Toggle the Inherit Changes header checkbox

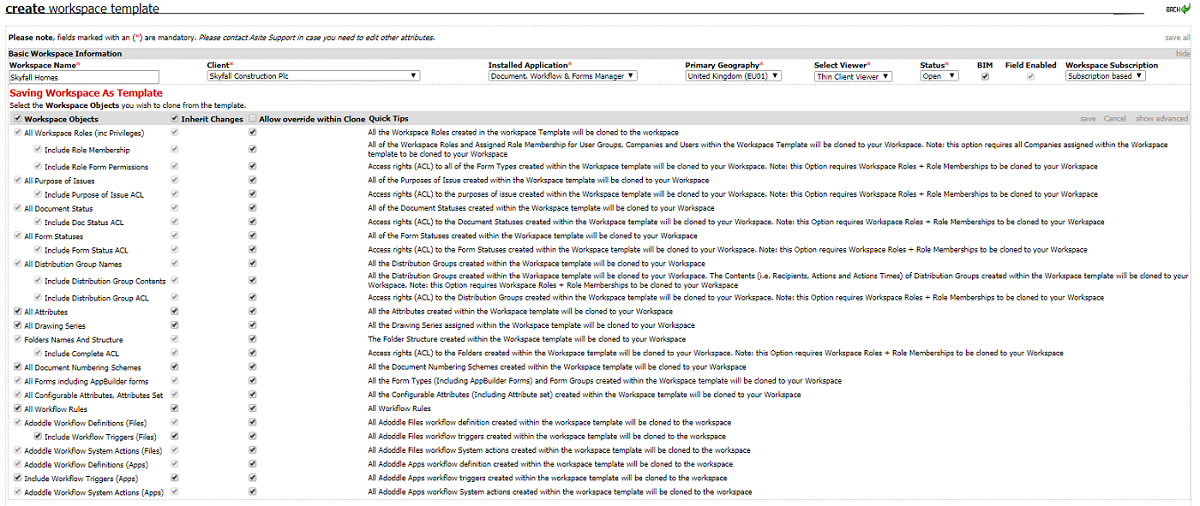pyautogui.click(x=175, y=119)
